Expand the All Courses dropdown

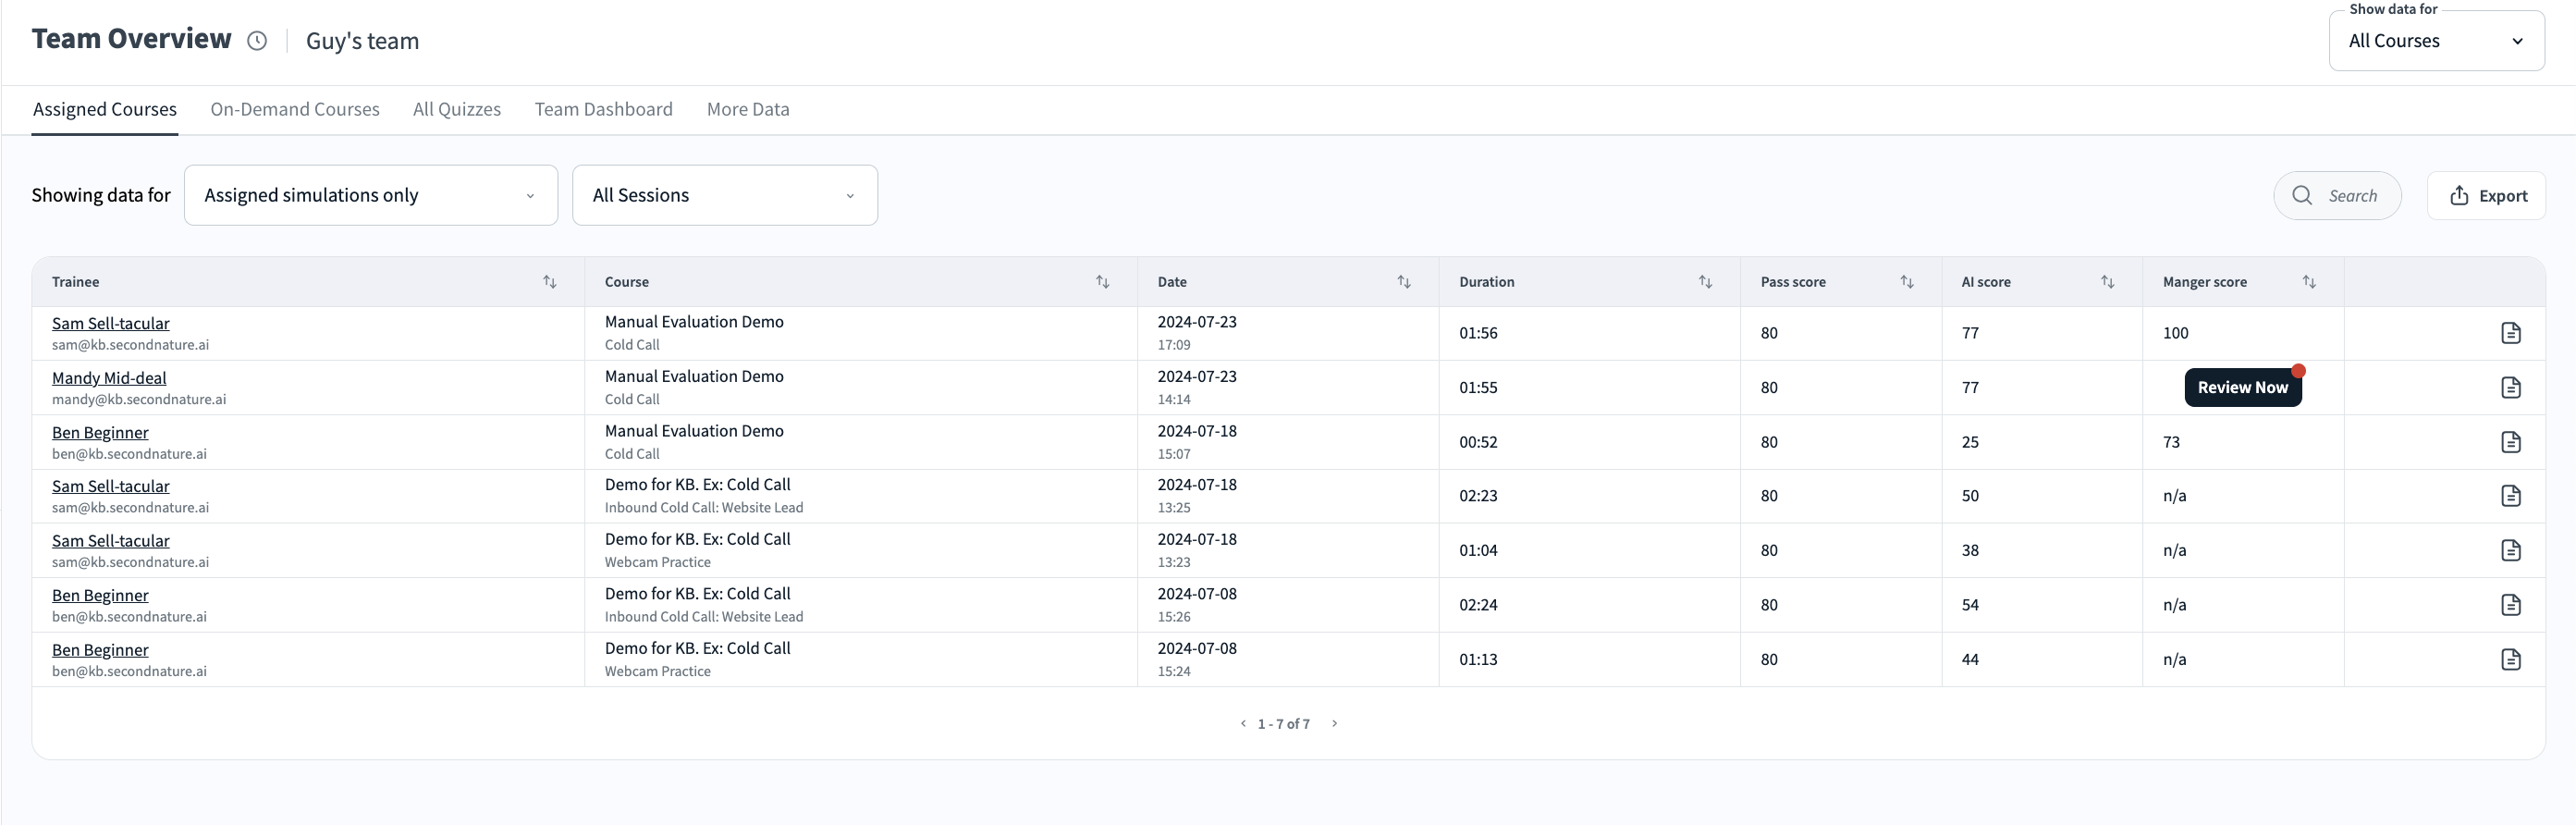point(2435,41)
